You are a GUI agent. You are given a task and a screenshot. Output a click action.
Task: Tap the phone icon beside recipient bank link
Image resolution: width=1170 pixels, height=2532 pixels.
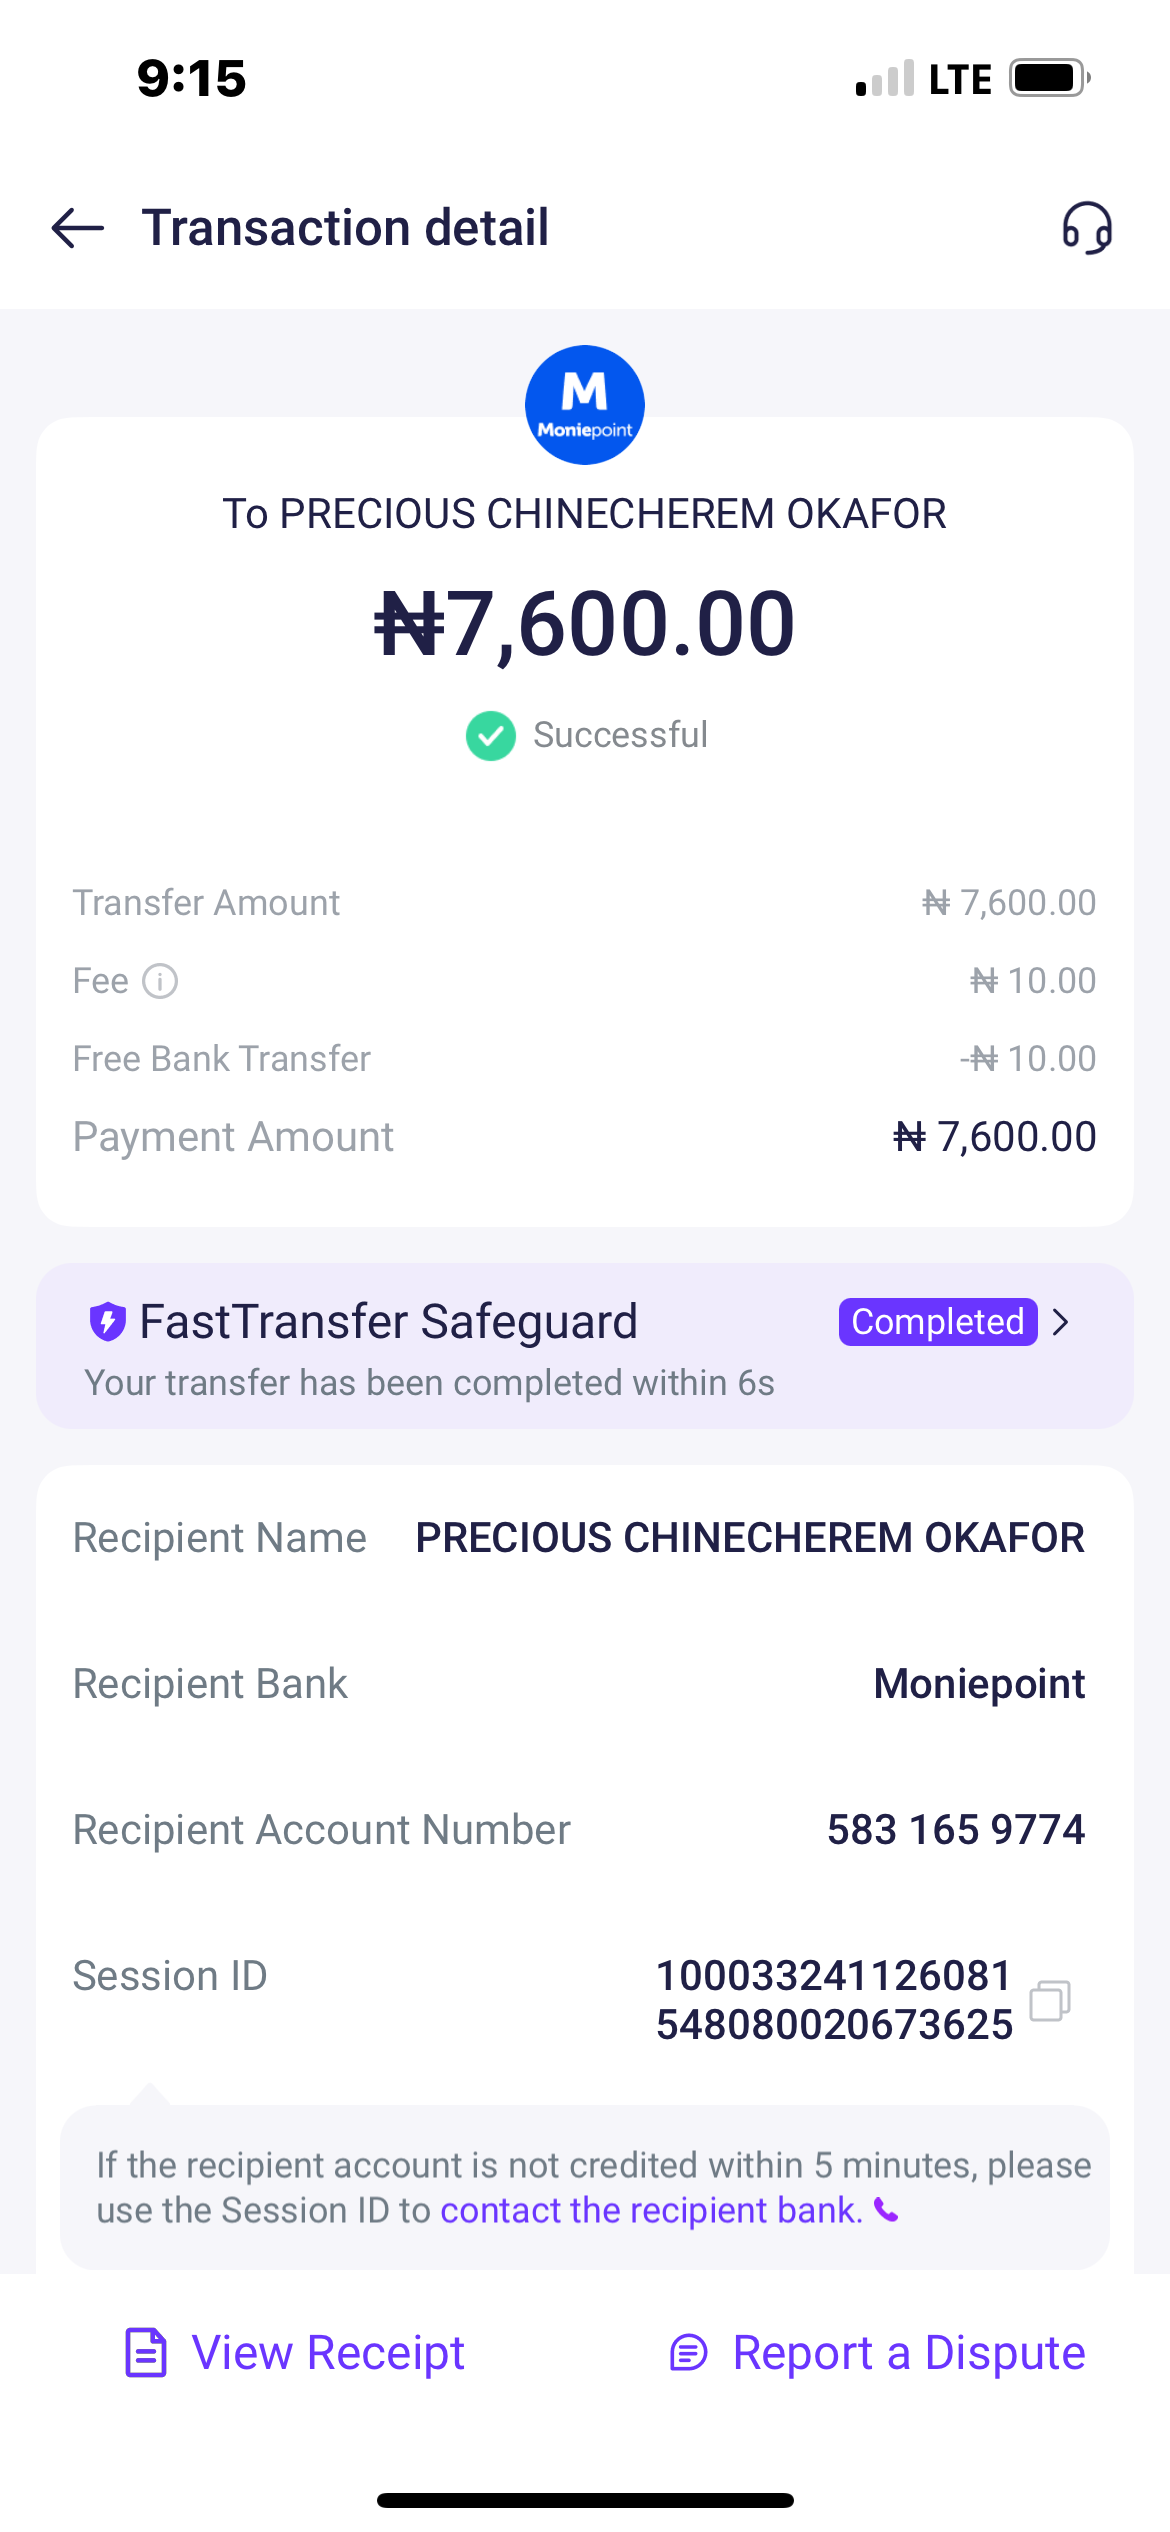click(886, 2210)
